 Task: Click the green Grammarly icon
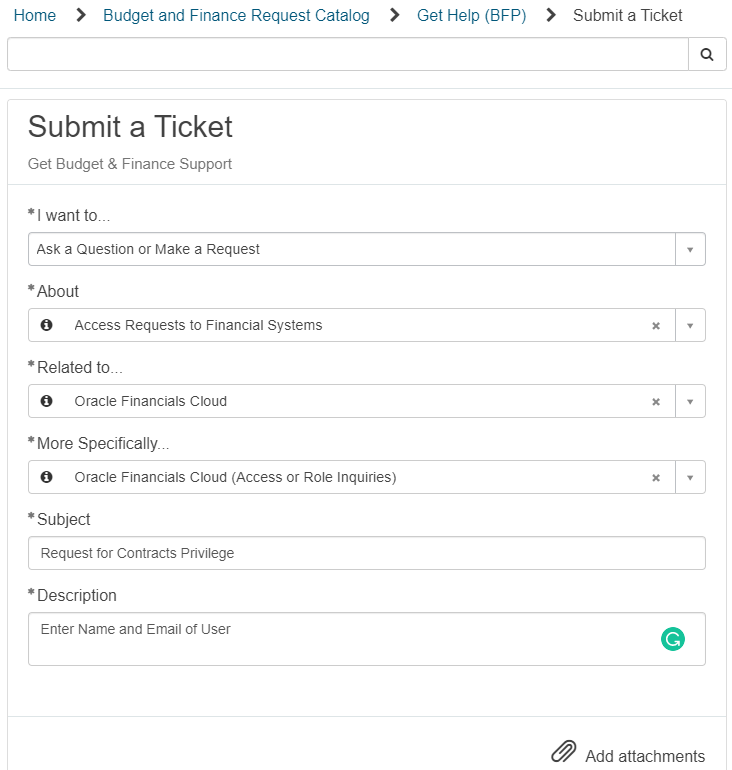673,639
